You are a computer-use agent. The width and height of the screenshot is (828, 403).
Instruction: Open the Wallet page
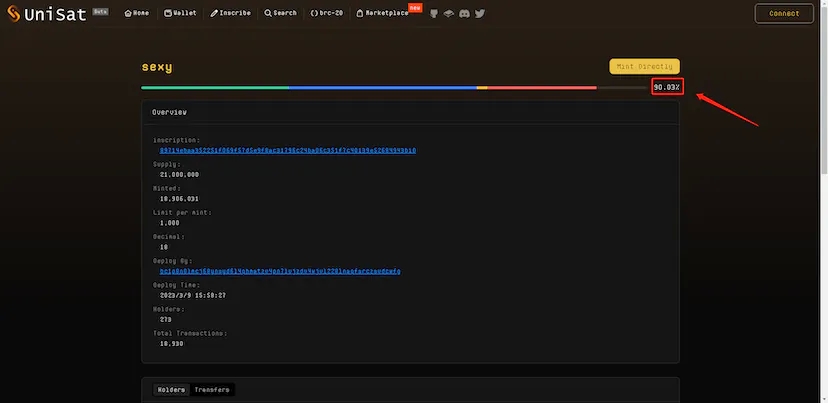pos(180,13)
